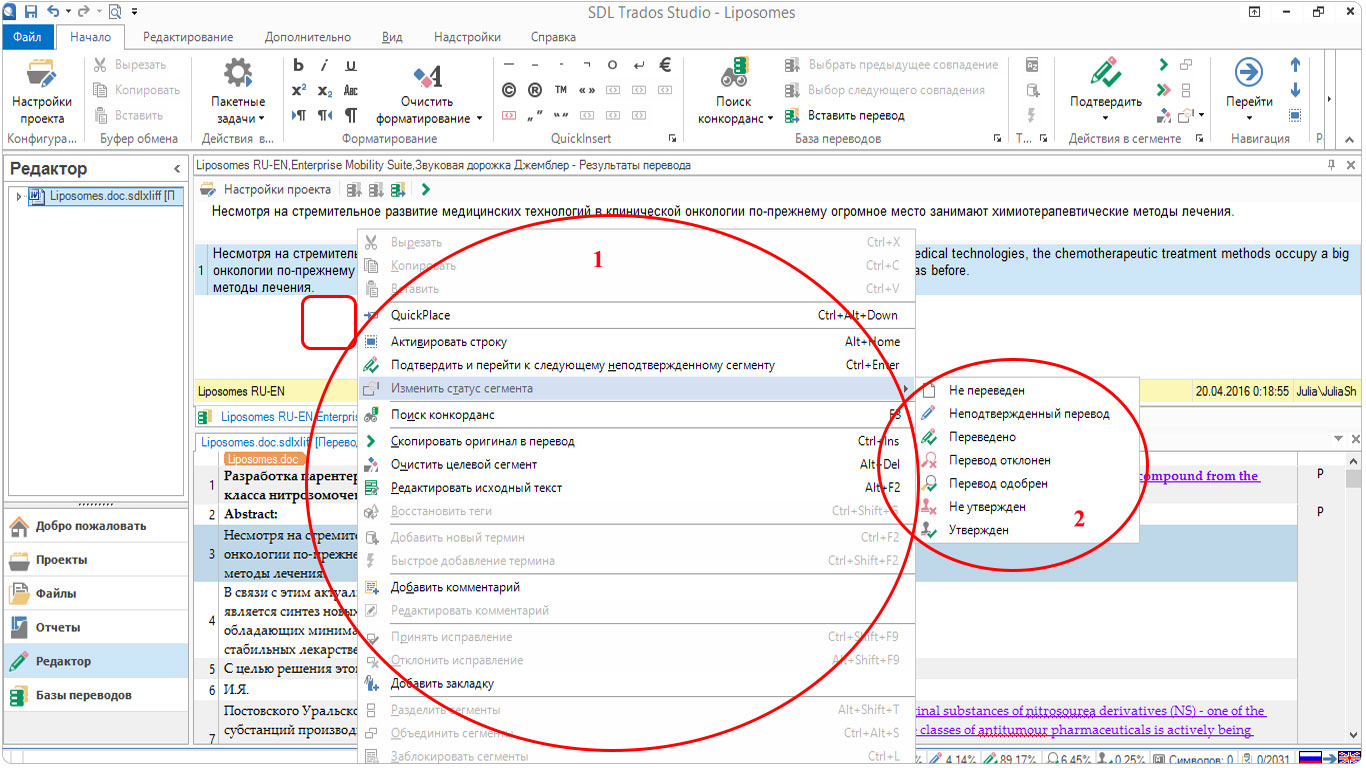1366x768 pixels.
Task: Choose Copy source to target entry
Action: pos(636,441)
